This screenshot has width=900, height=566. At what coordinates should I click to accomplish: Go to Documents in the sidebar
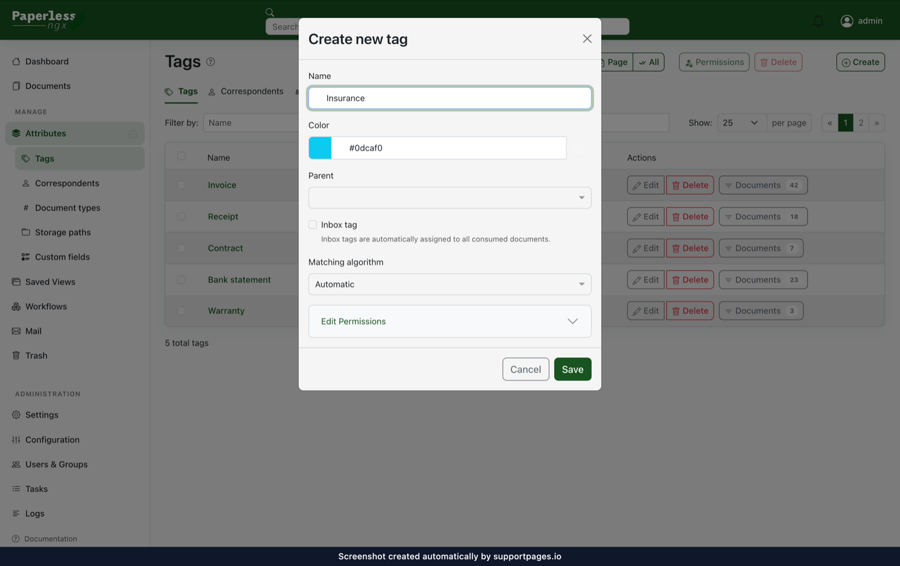(x=48, y=86)
